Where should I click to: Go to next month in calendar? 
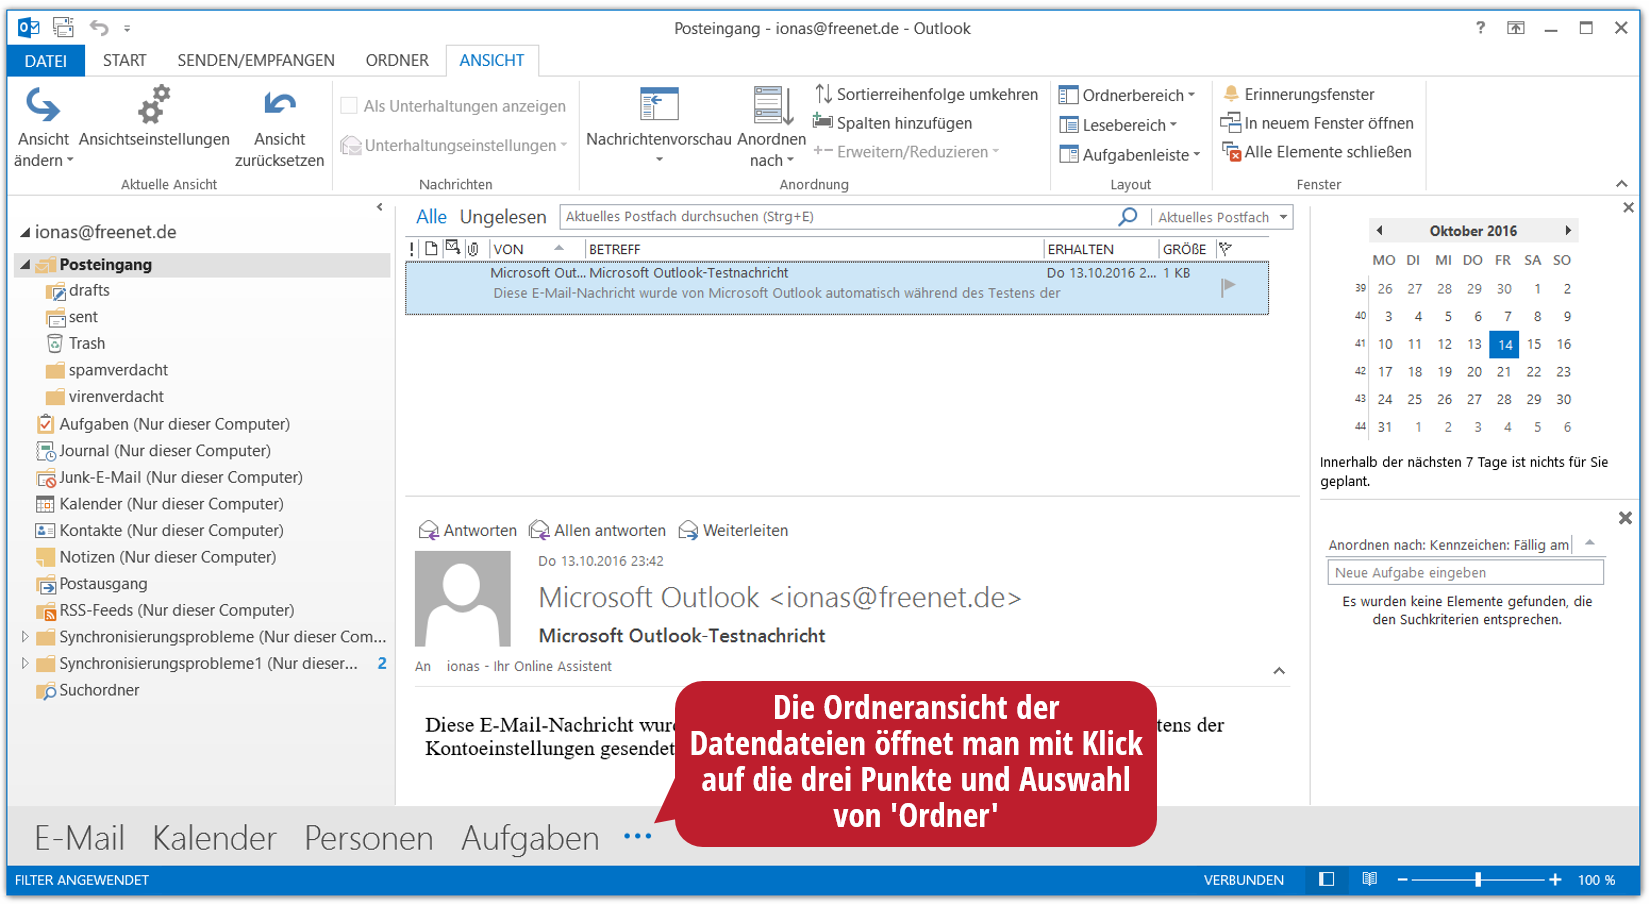point(1568,230)
